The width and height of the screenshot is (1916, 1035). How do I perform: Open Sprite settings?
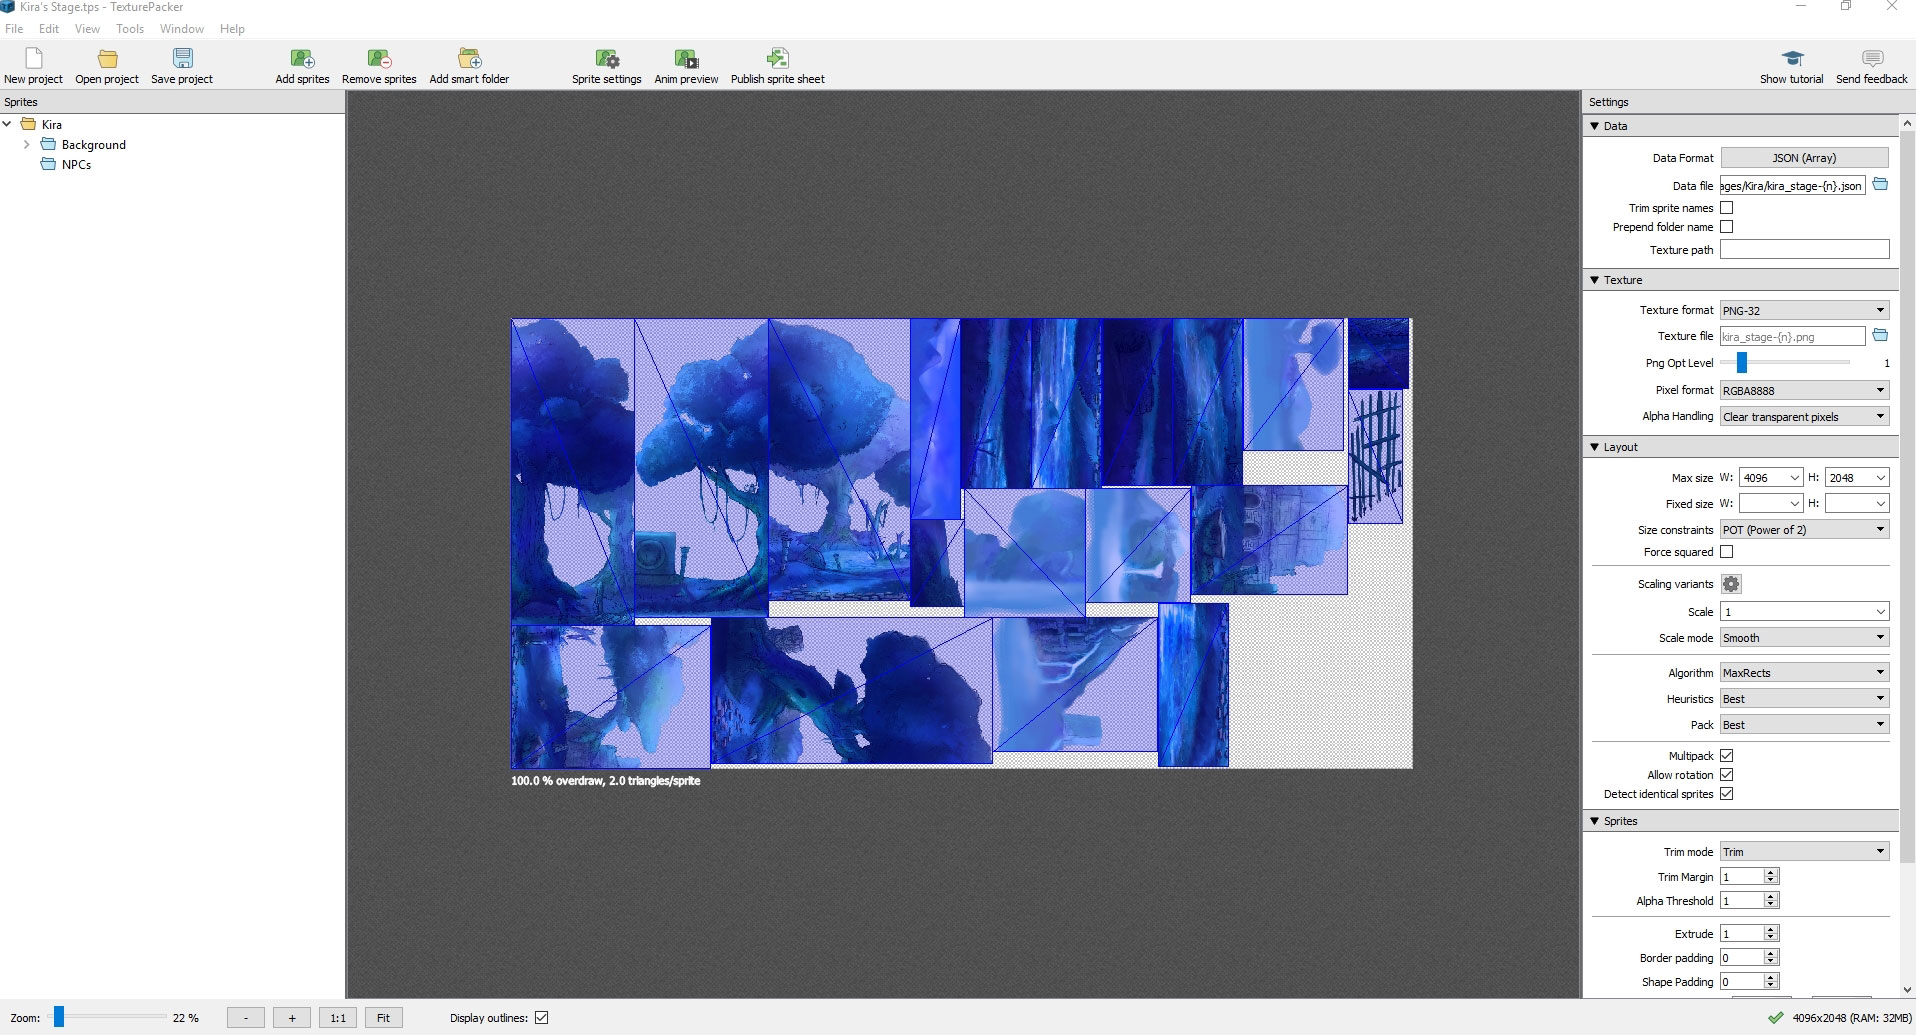pos(606,59)
